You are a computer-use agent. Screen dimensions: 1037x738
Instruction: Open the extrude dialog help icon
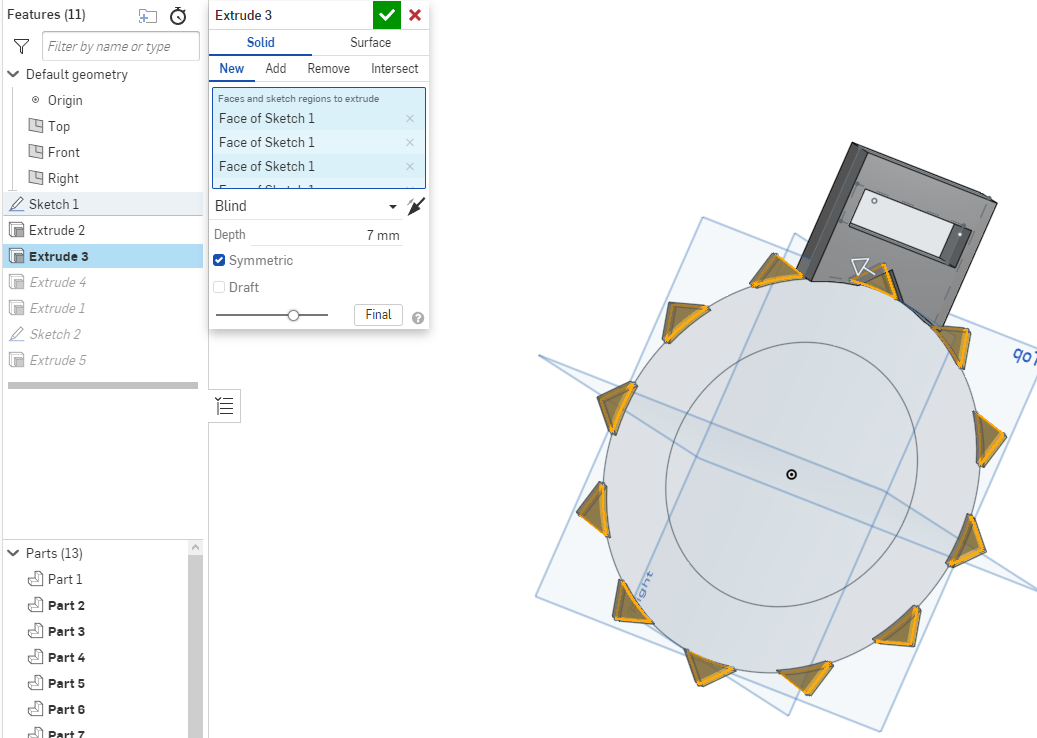tap(418, 318)
